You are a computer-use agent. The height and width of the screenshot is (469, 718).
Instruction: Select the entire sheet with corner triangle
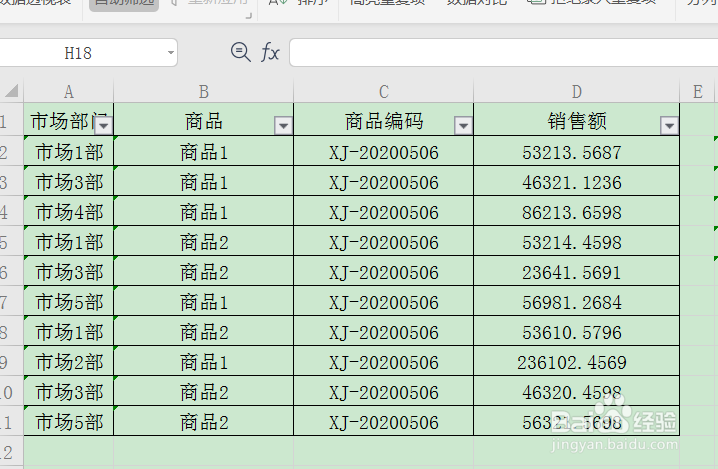pos(11,91)
